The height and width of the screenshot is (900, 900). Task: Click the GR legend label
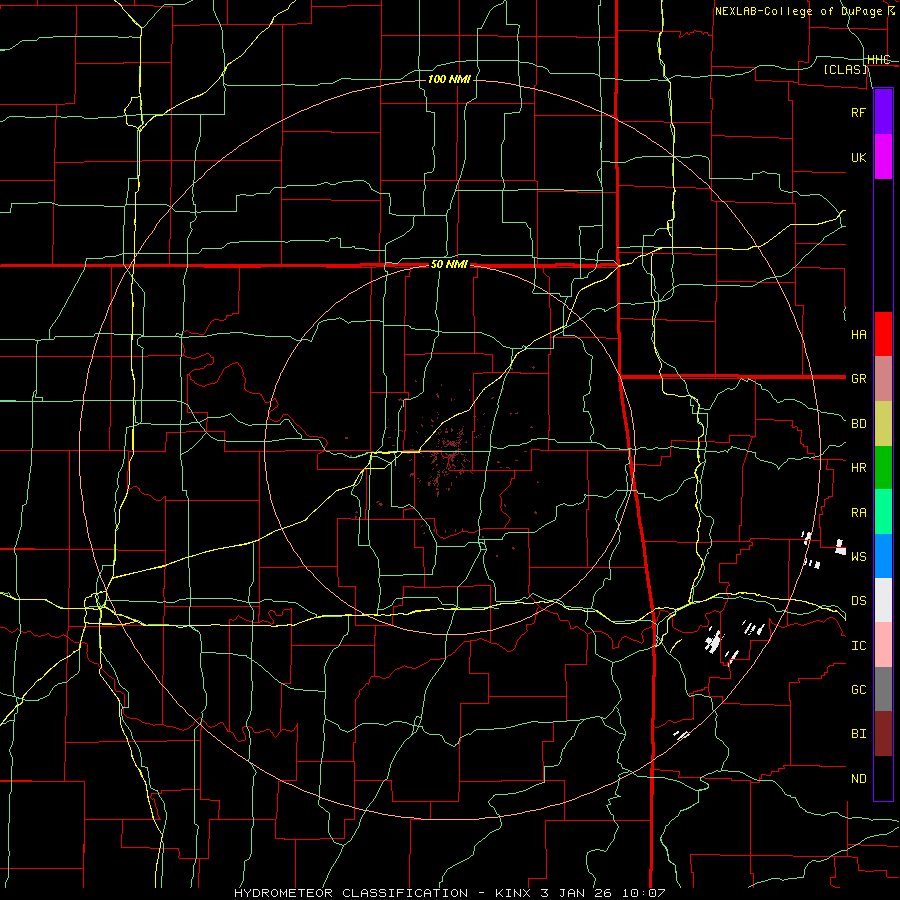(x=858, y=379)
